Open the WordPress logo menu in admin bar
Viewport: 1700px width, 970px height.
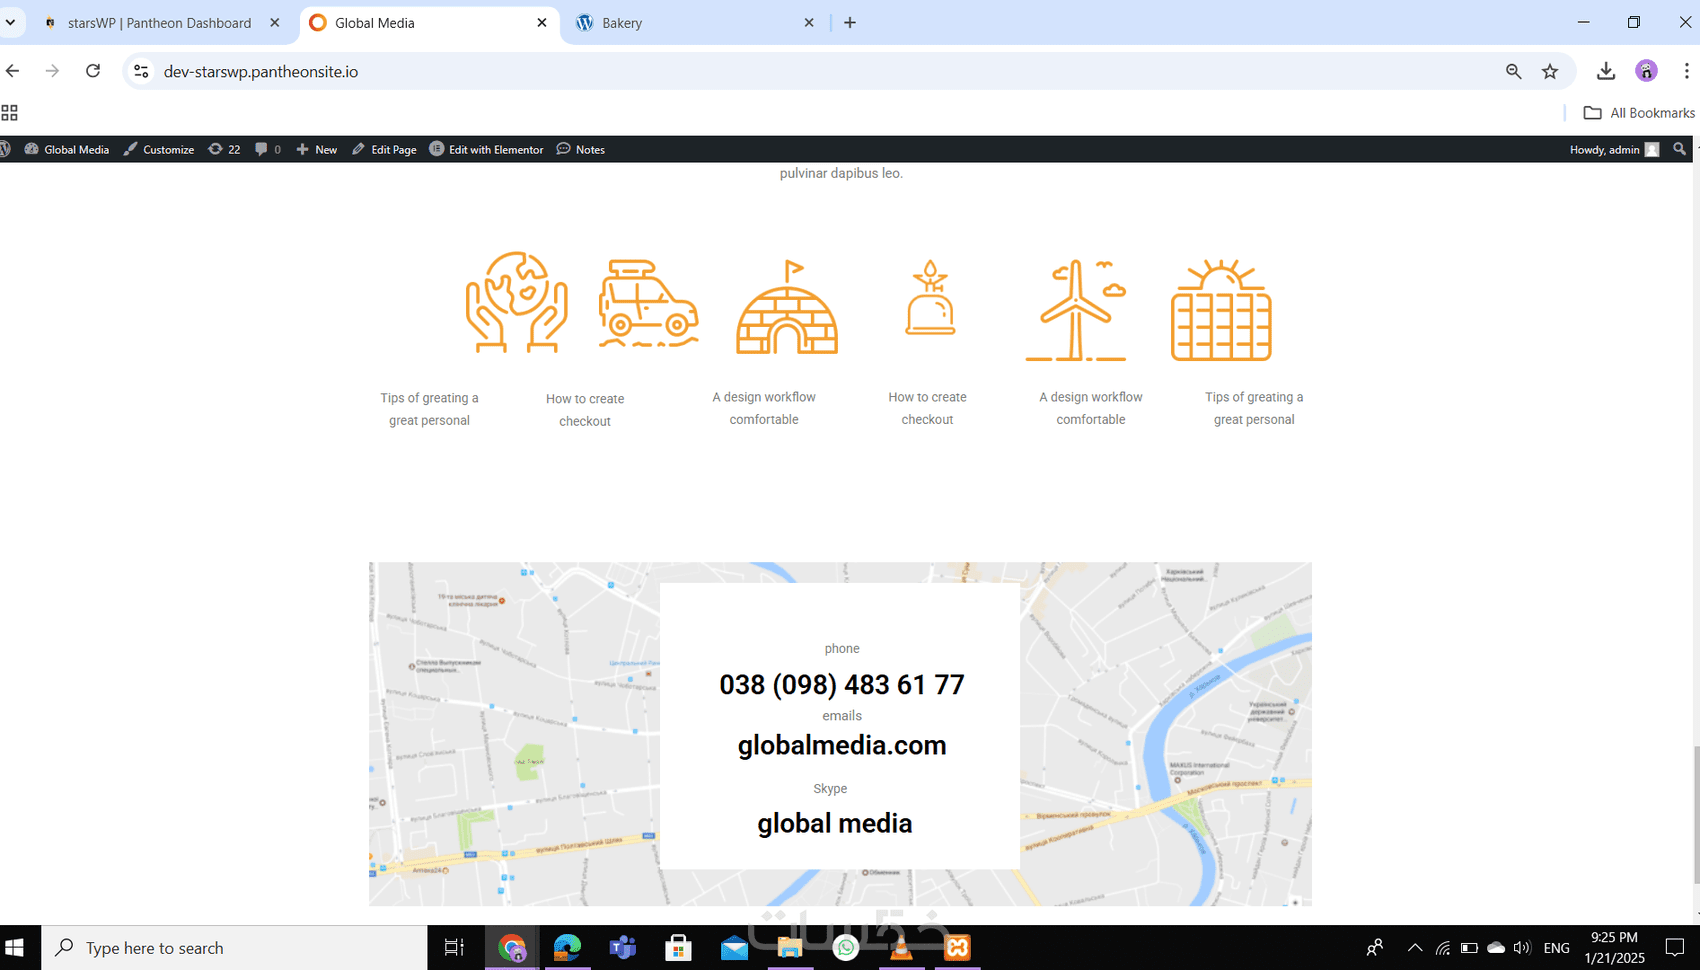coord(5,149)
